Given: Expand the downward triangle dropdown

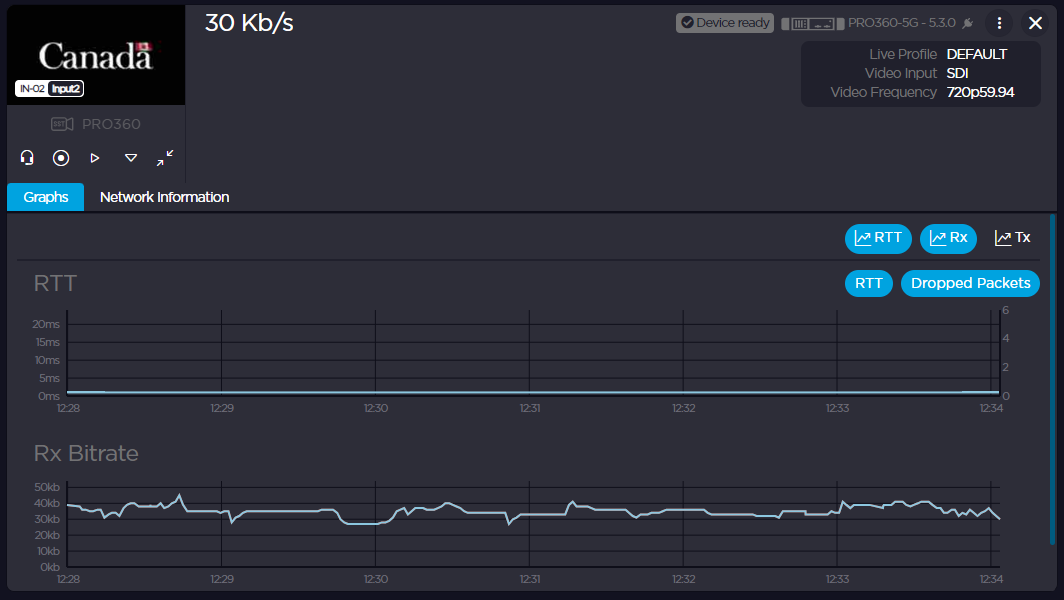Looking at the screenshot, I should (x=131, y=158).
